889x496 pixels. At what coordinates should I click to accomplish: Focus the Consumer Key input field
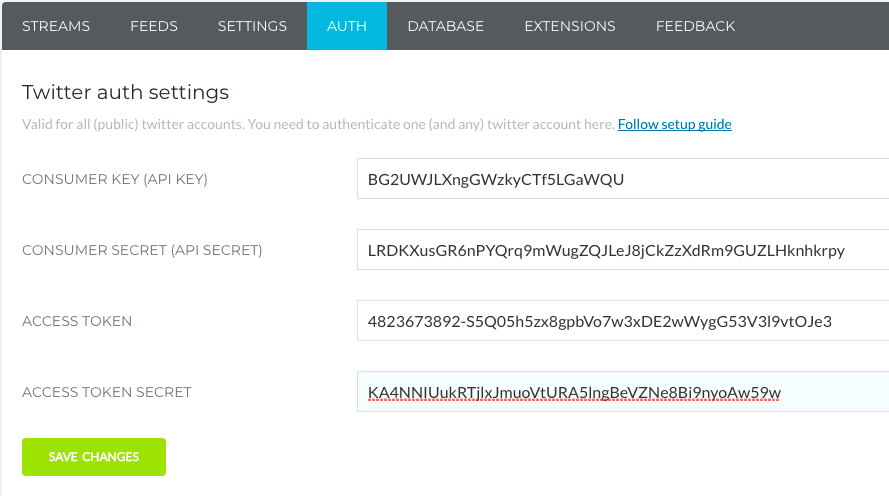pyautogui.click(x=622, y=180)
